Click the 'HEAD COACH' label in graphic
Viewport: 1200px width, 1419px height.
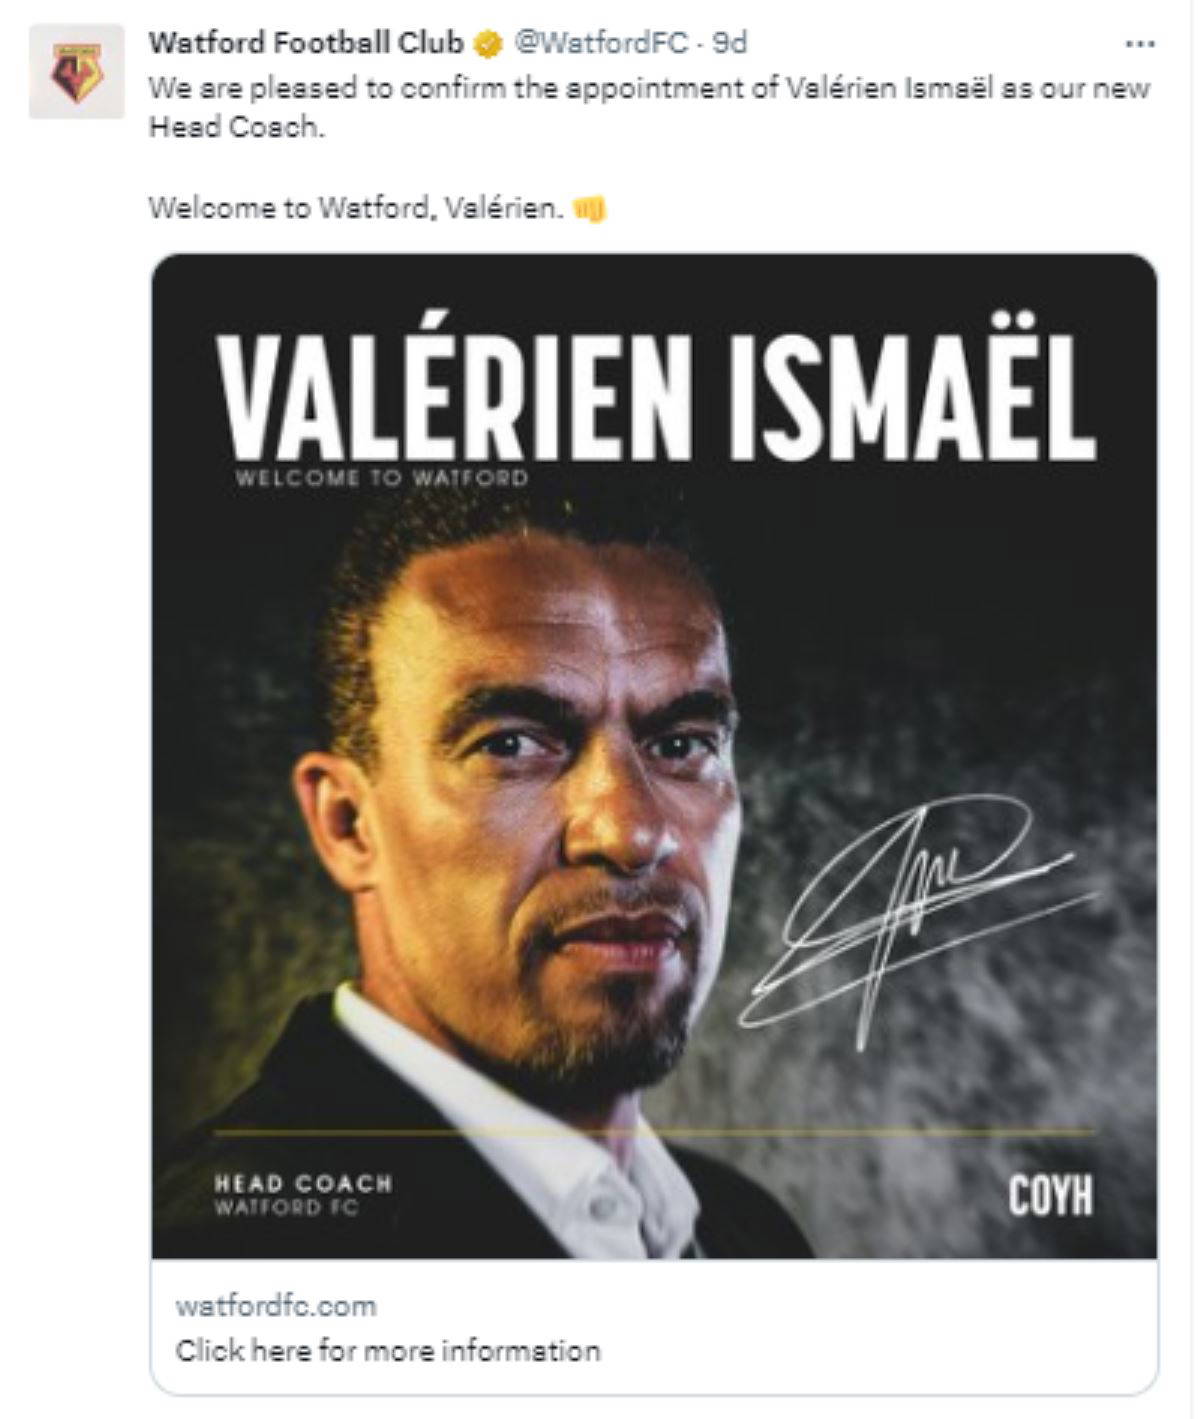pyautogui.click(x=303, y=1184)
